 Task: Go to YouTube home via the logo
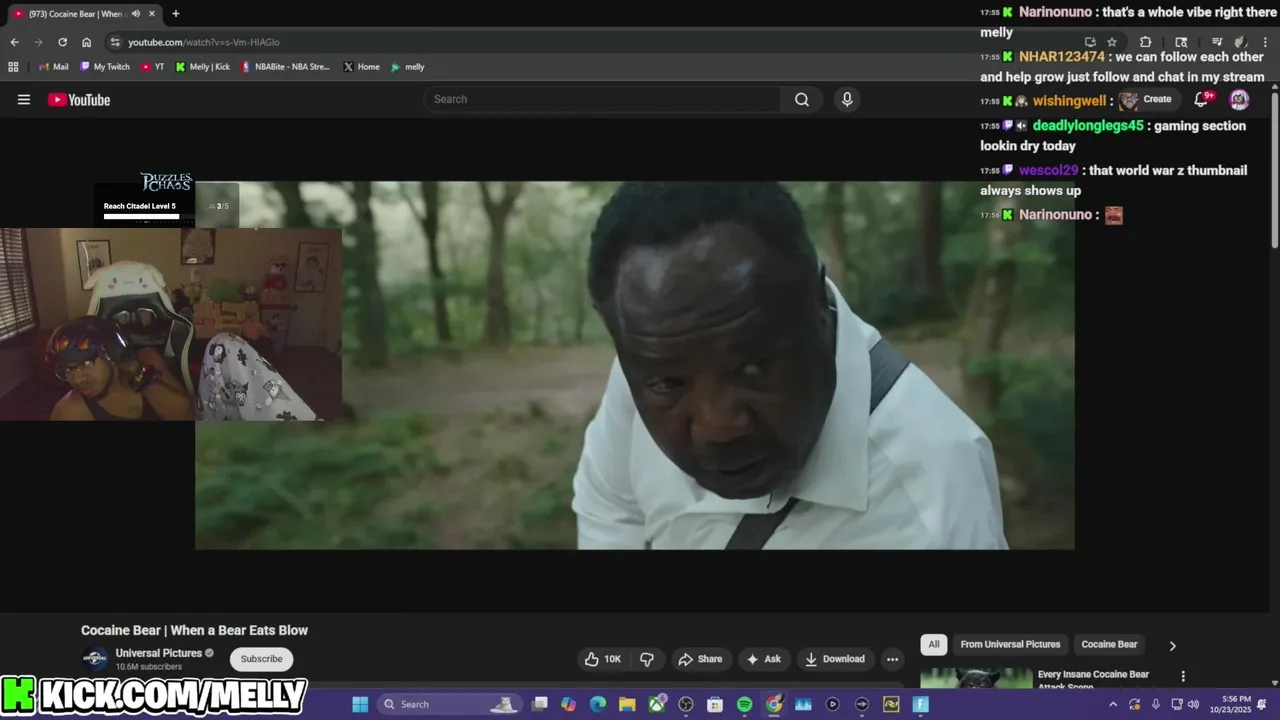pos(79,99)
